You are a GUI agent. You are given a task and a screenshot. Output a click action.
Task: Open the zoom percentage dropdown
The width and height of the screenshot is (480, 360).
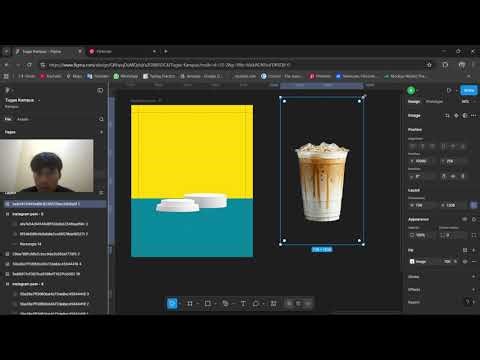point(467,101)
